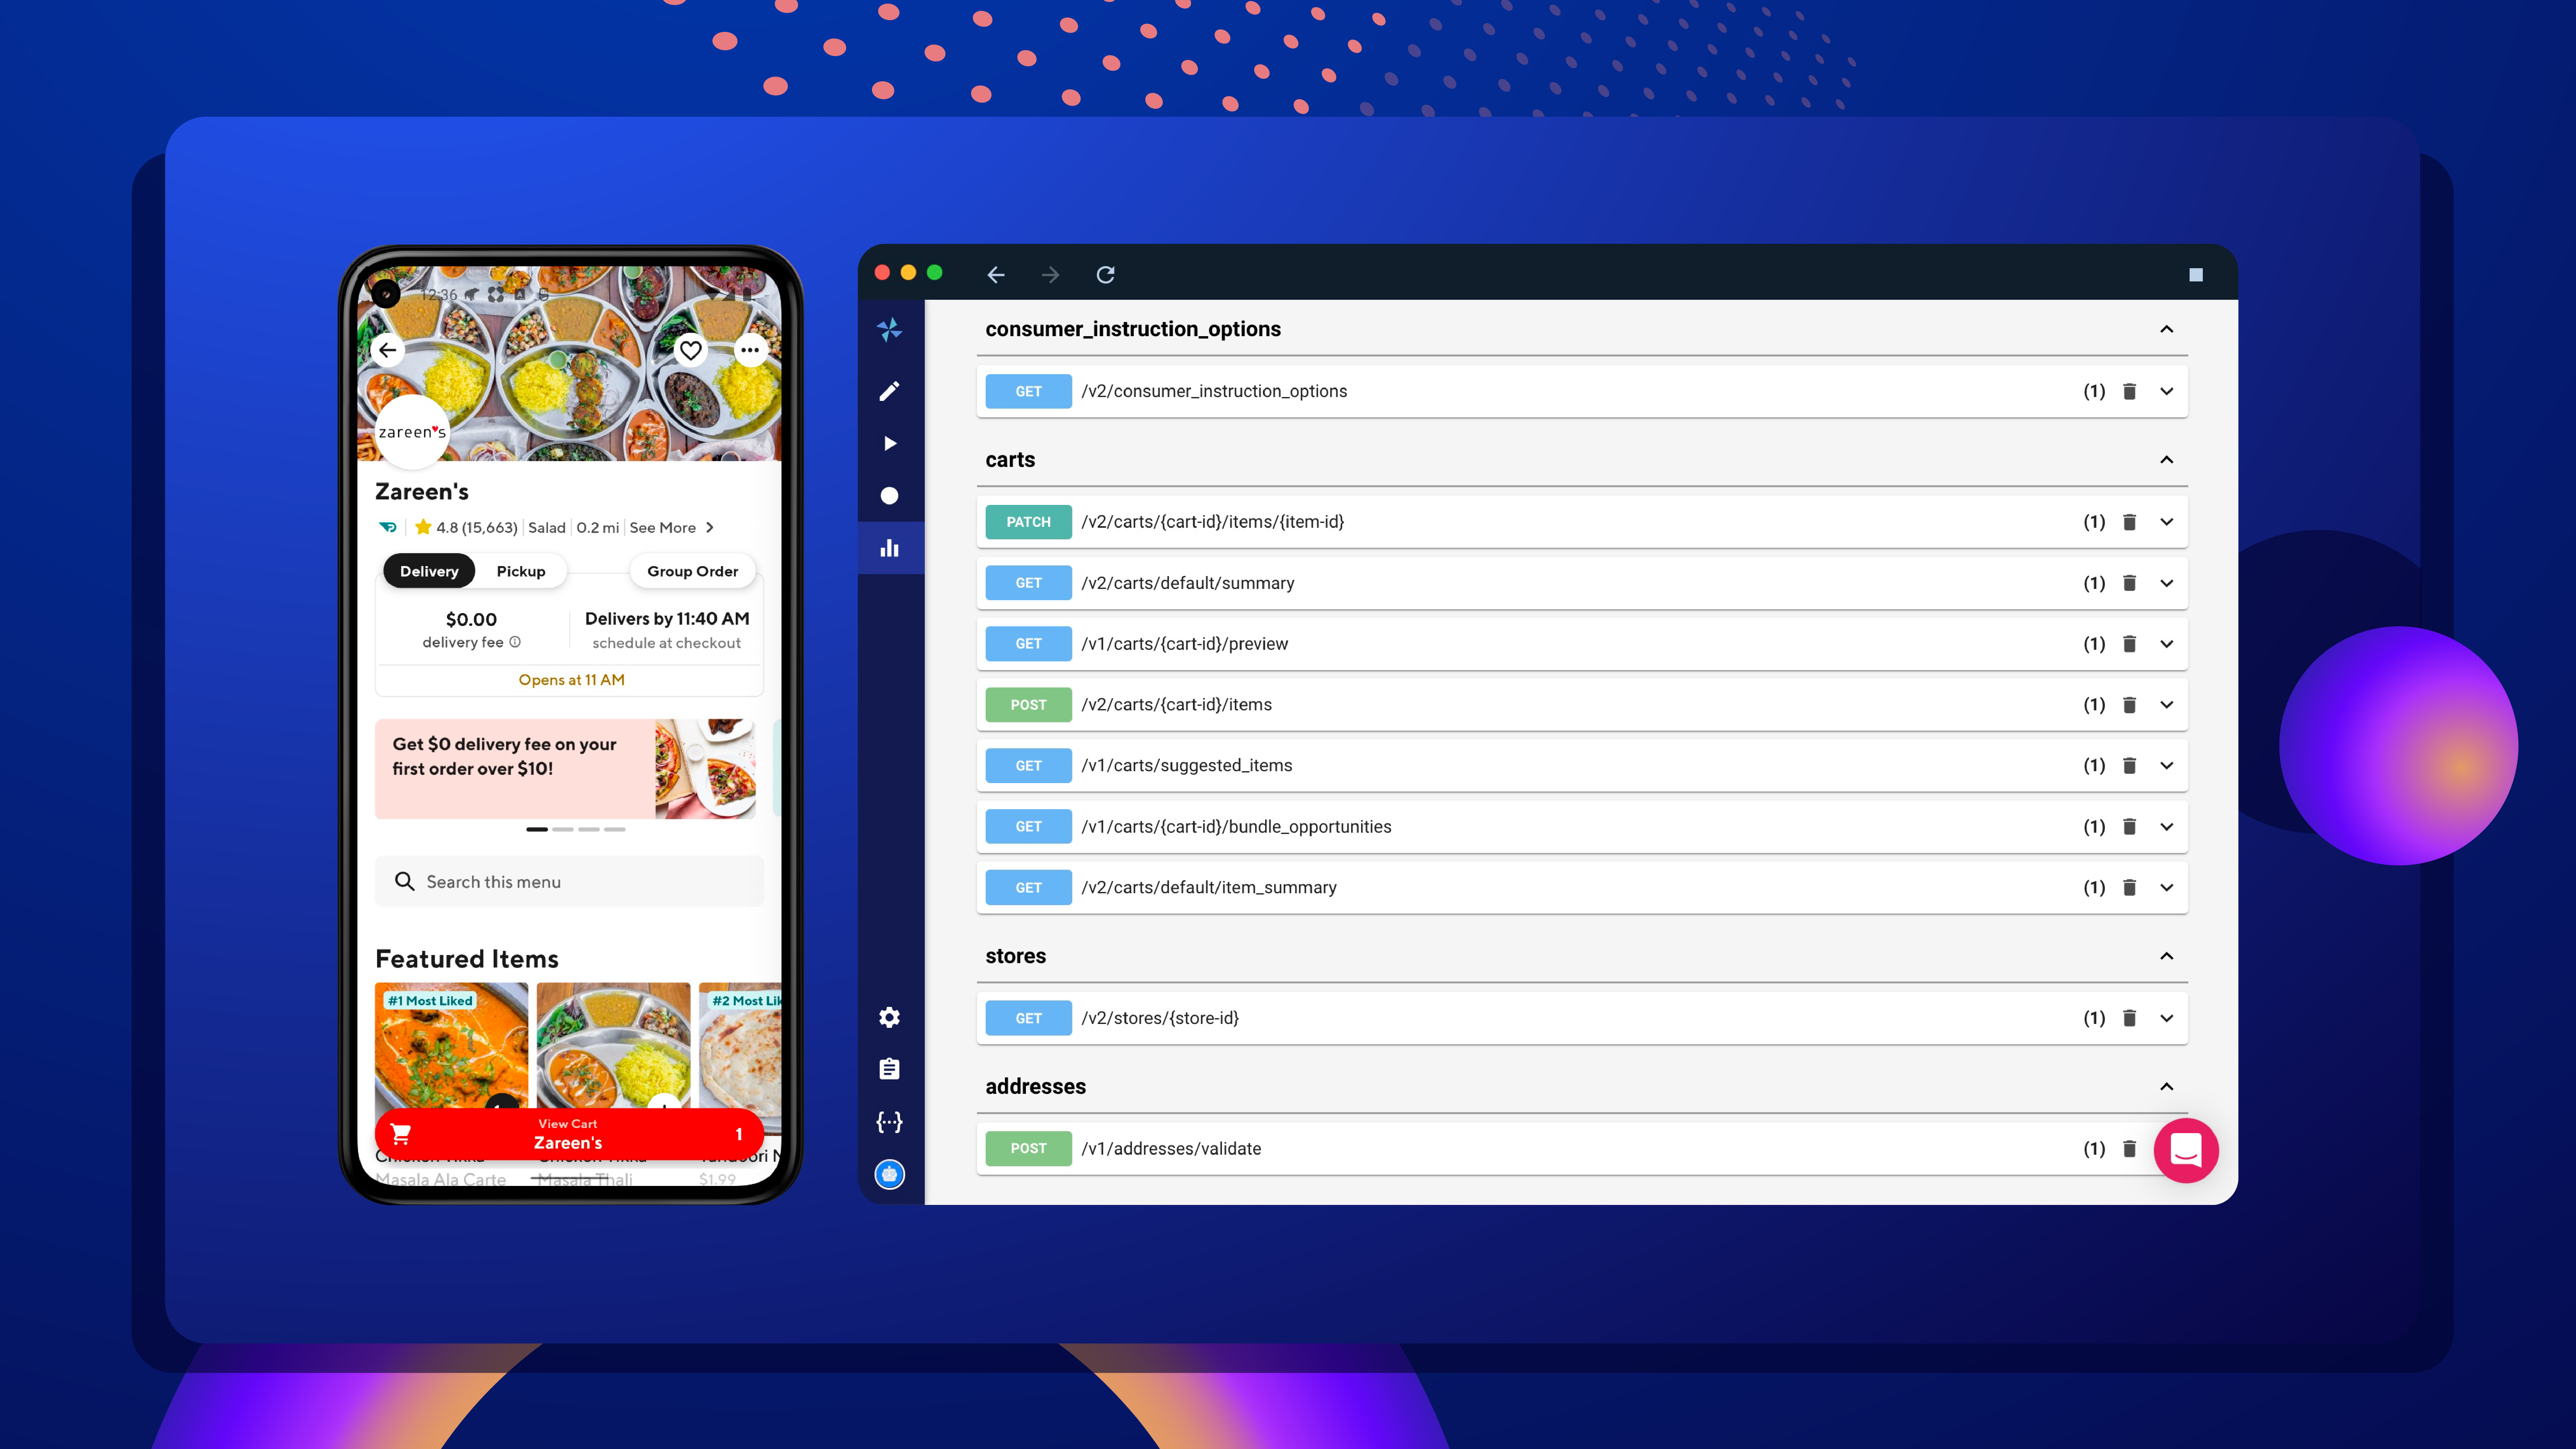Open the pencil edit icon in sidebar
The height and width of the screenshot is (1449, 2576).
point(889,391)
